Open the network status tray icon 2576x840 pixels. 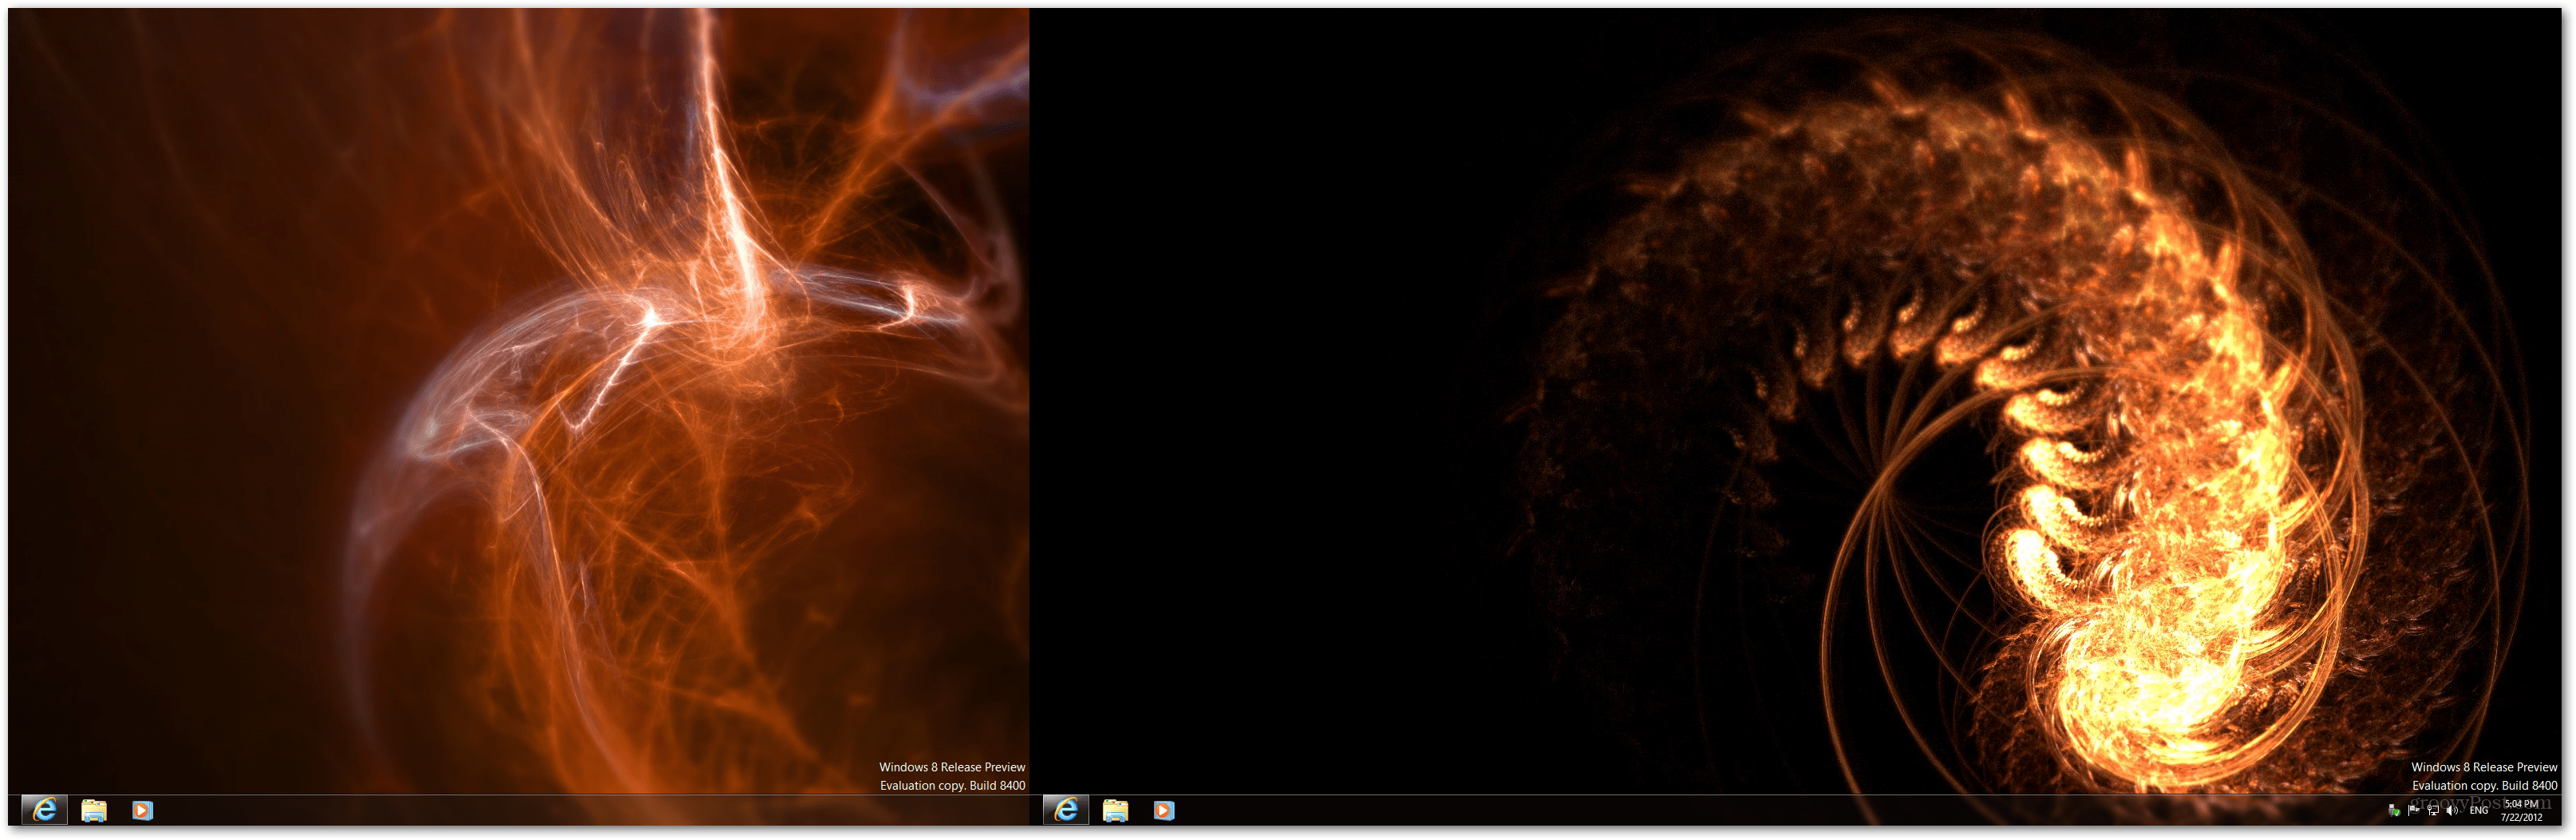[2433, 812]
